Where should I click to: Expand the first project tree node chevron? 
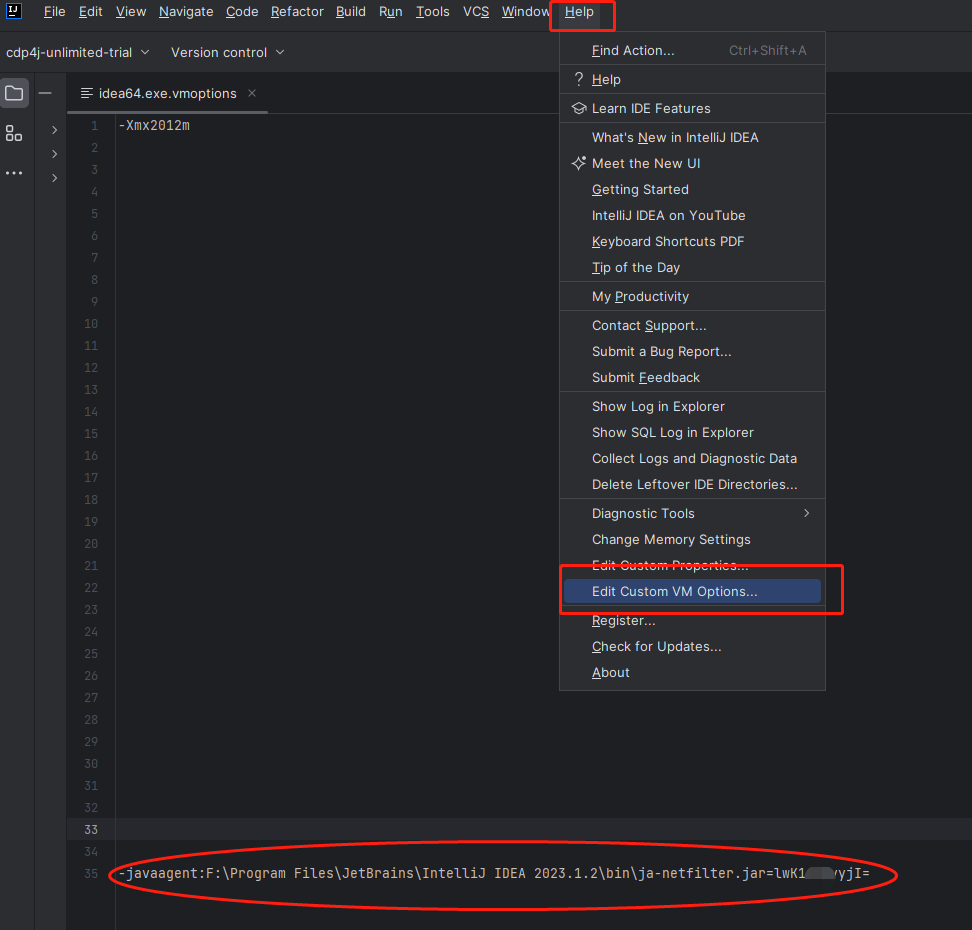55,130
